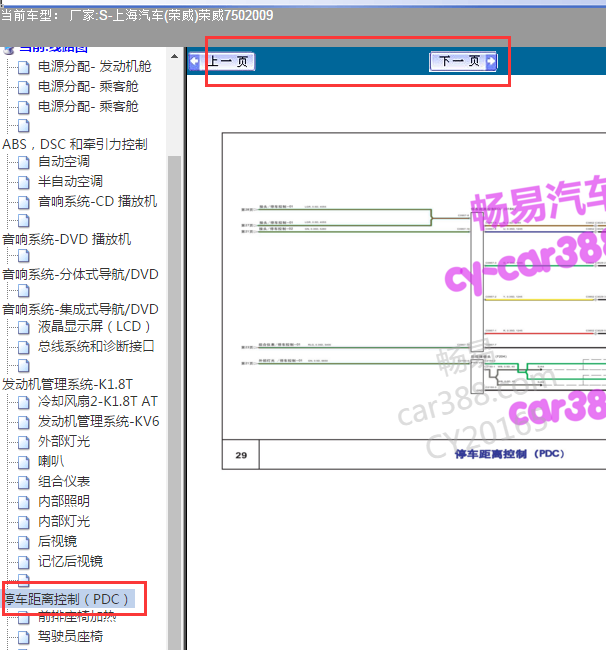Click document icon beside 驾驶员座椅
The height and width of the screenshot is (650, 606).
[24, 637]
